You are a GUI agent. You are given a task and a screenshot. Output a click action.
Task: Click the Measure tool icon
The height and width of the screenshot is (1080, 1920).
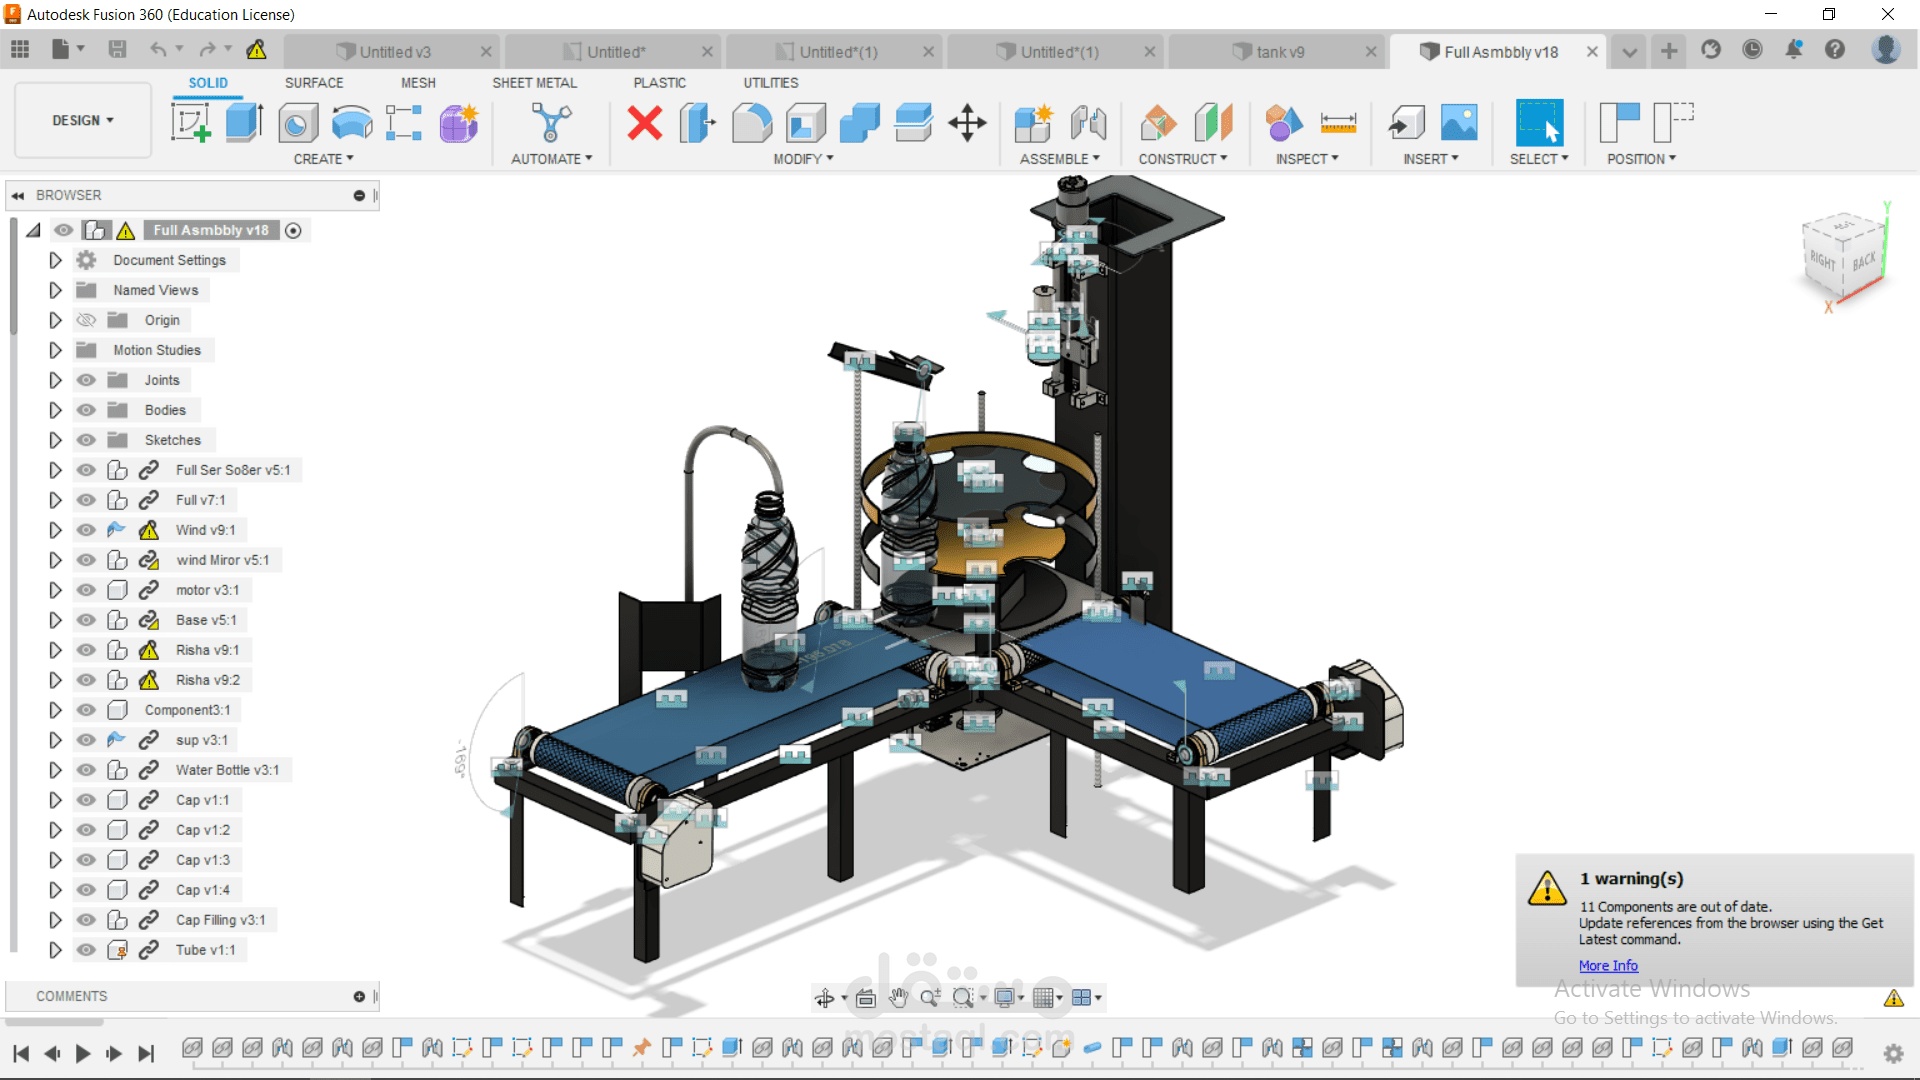(x=1337, y=123)
